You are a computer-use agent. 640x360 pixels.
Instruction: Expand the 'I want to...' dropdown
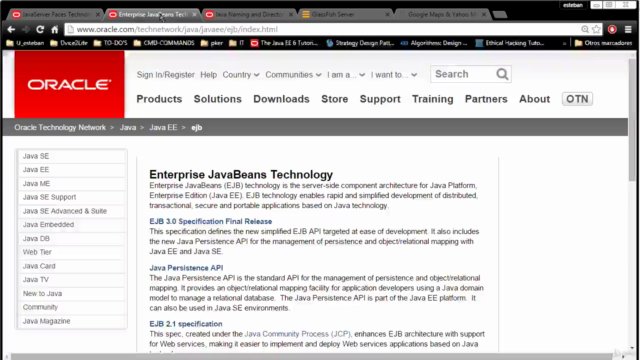(394, 75)
